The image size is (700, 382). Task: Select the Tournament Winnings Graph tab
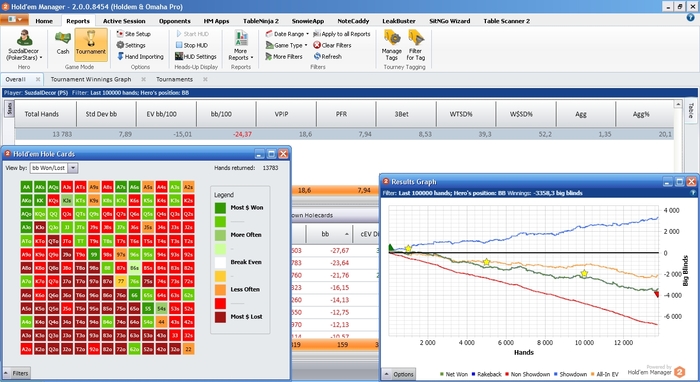pos(91,79)
